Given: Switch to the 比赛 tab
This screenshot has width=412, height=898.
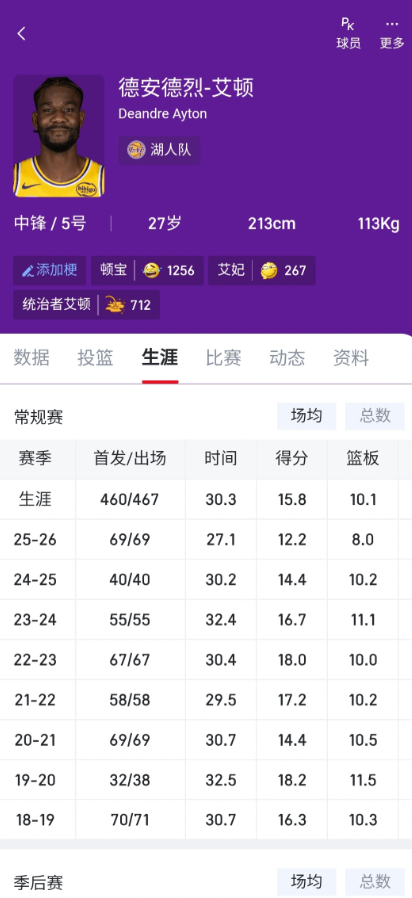Looking at the screenshot, I should pyautogui.click(x=223, y=359).
